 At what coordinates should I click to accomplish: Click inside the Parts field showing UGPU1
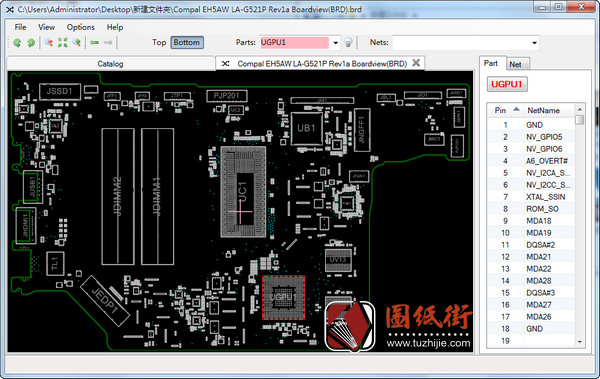tap(294, 42)
